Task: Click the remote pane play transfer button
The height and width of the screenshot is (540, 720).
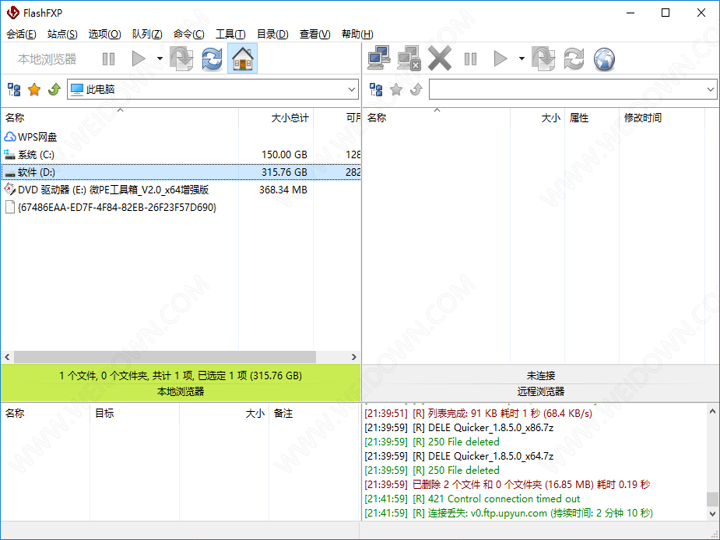Action: click(x=500, y=59)
